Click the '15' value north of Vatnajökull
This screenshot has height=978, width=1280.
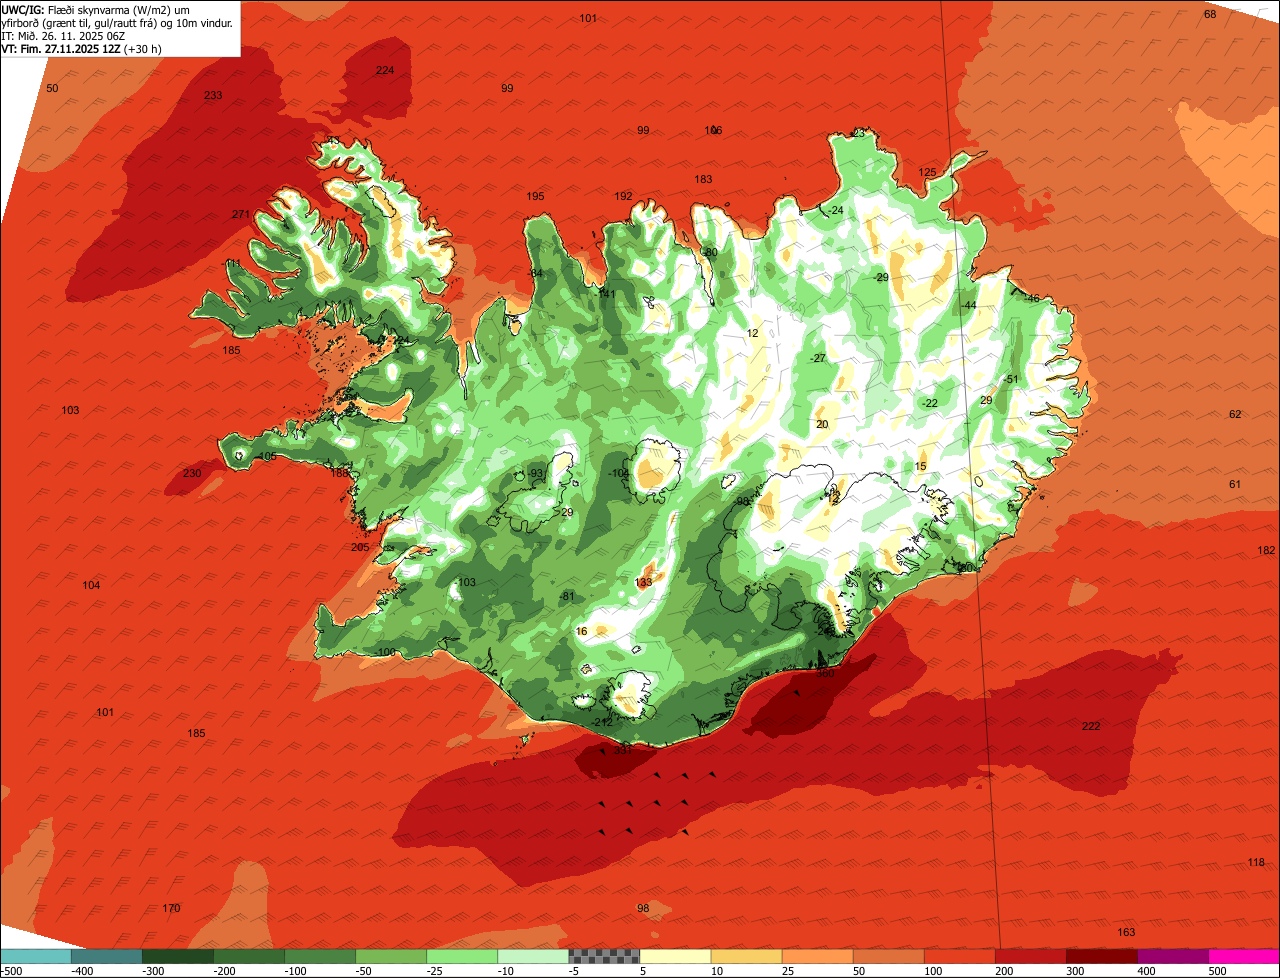coord(921,466)
